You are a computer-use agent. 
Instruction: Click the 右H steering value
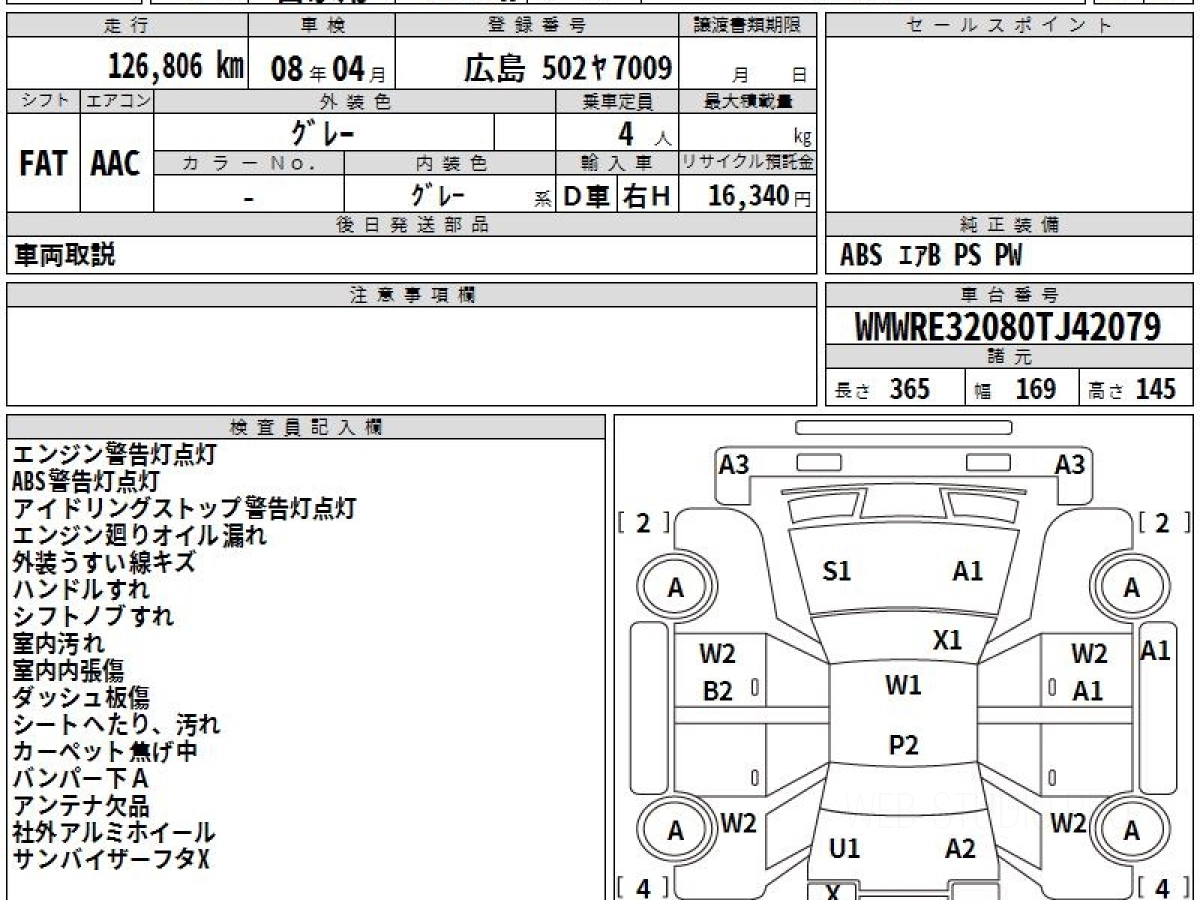pyautogui.click(x=647, y=196)
